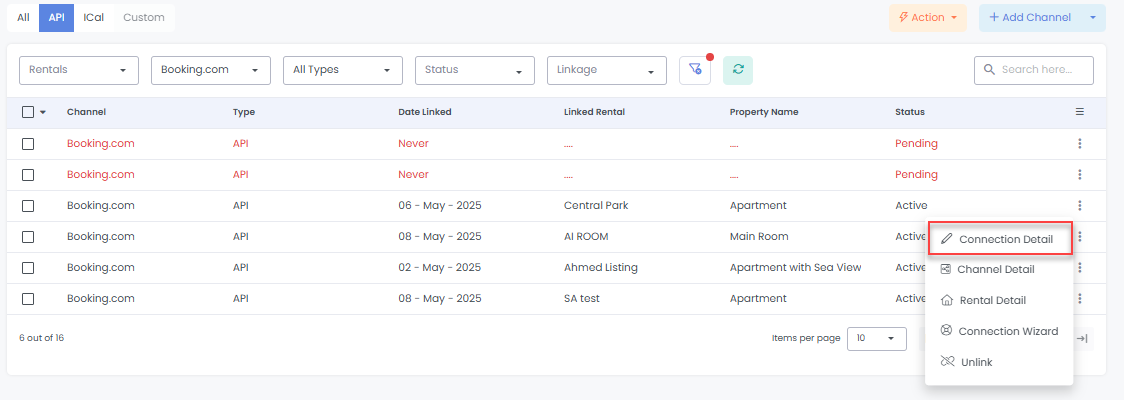Viewport: 1124px width, 400px height.
Task: Click the AI ROOM linked rental cell
Action: pos(586,237)
